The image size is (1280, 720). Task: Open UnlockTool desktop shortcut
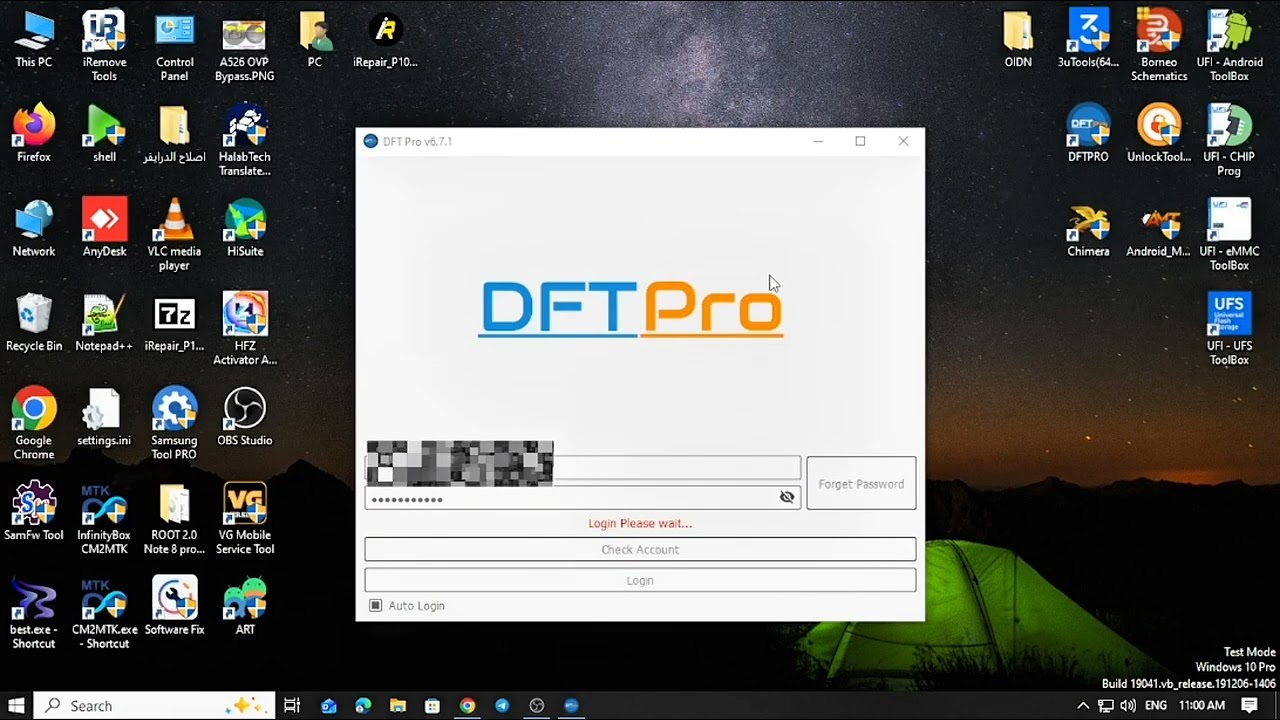tap(1159, 134)
